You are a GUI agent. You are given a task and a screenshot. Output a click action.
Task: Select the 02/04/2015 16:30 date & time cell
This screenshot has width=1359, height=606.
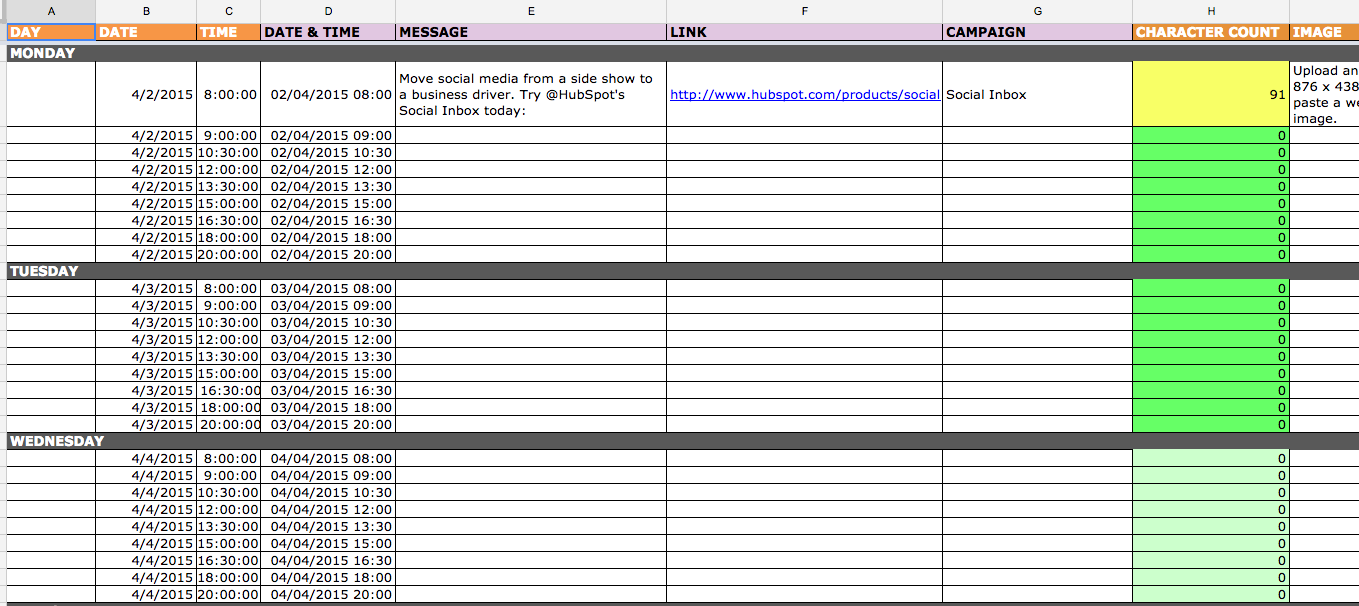[328, 221]
